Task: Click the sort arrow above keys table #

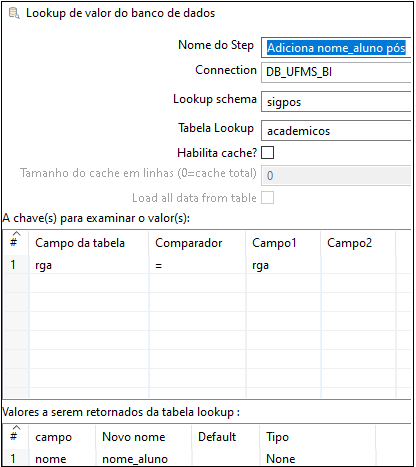Action: 16,234
